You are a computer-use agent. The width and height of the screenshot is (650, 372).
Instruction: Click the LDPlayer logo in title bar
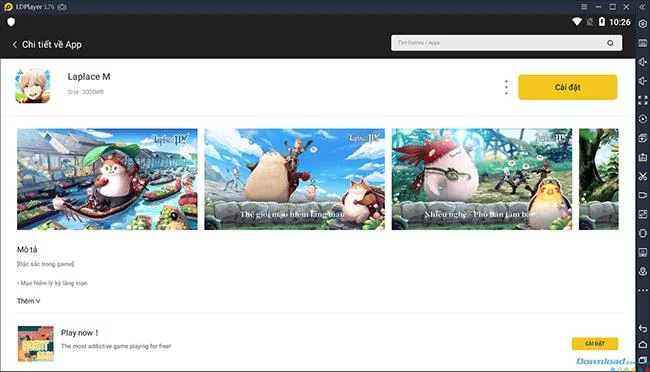pos(8,7)
